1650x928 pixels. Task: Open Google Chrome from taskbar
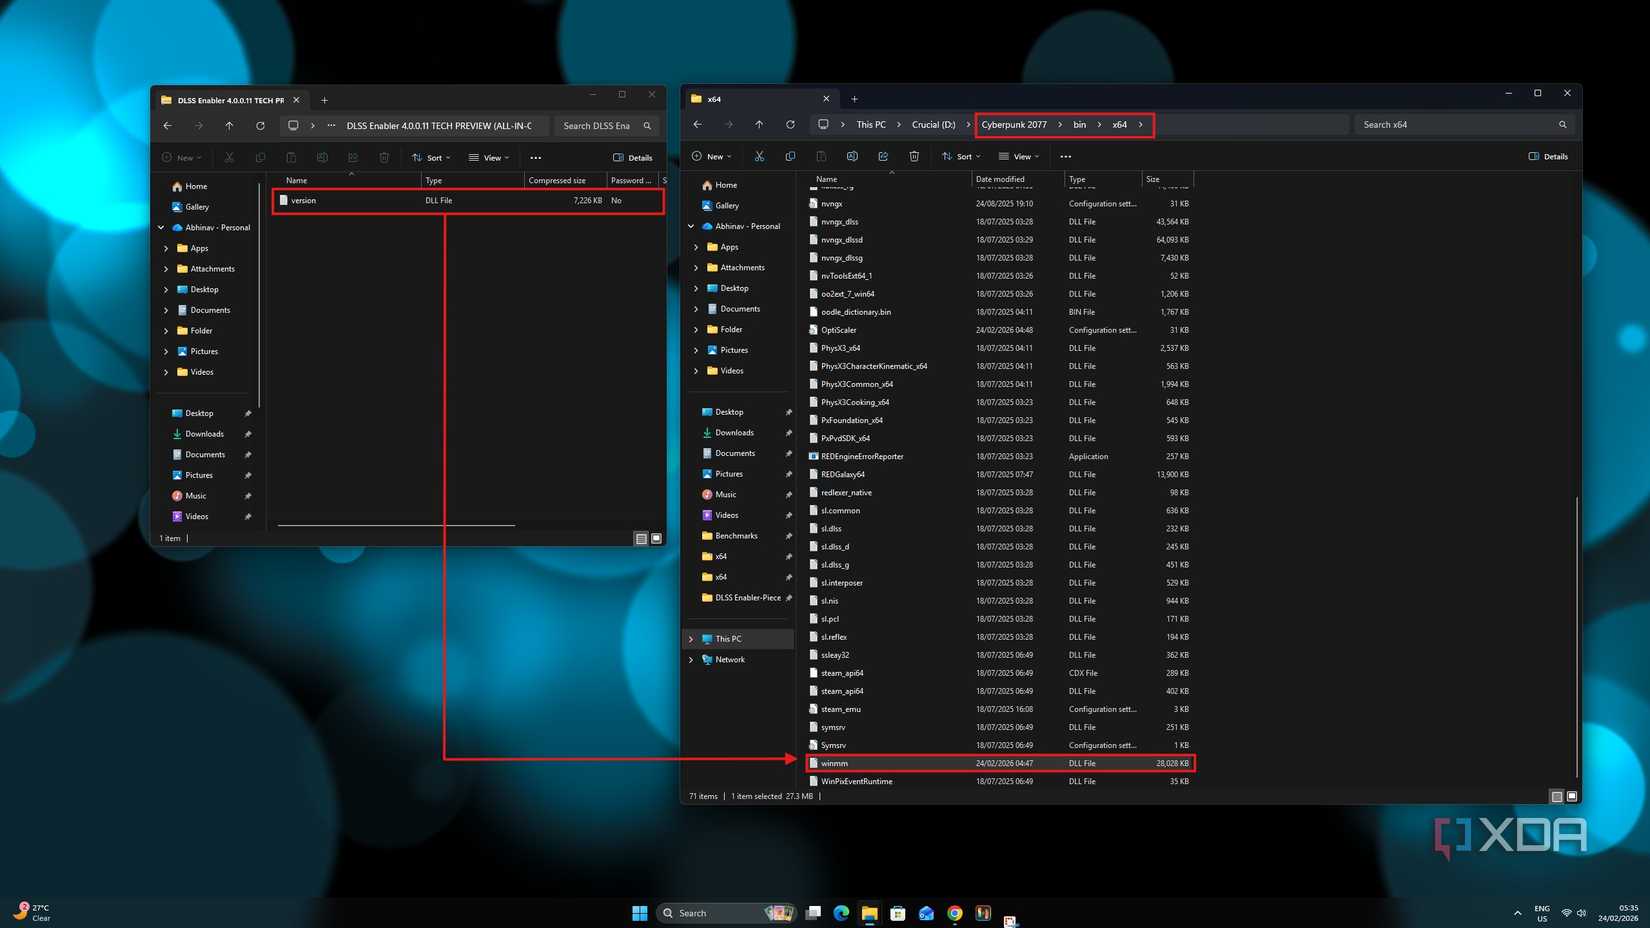[955, 913]
